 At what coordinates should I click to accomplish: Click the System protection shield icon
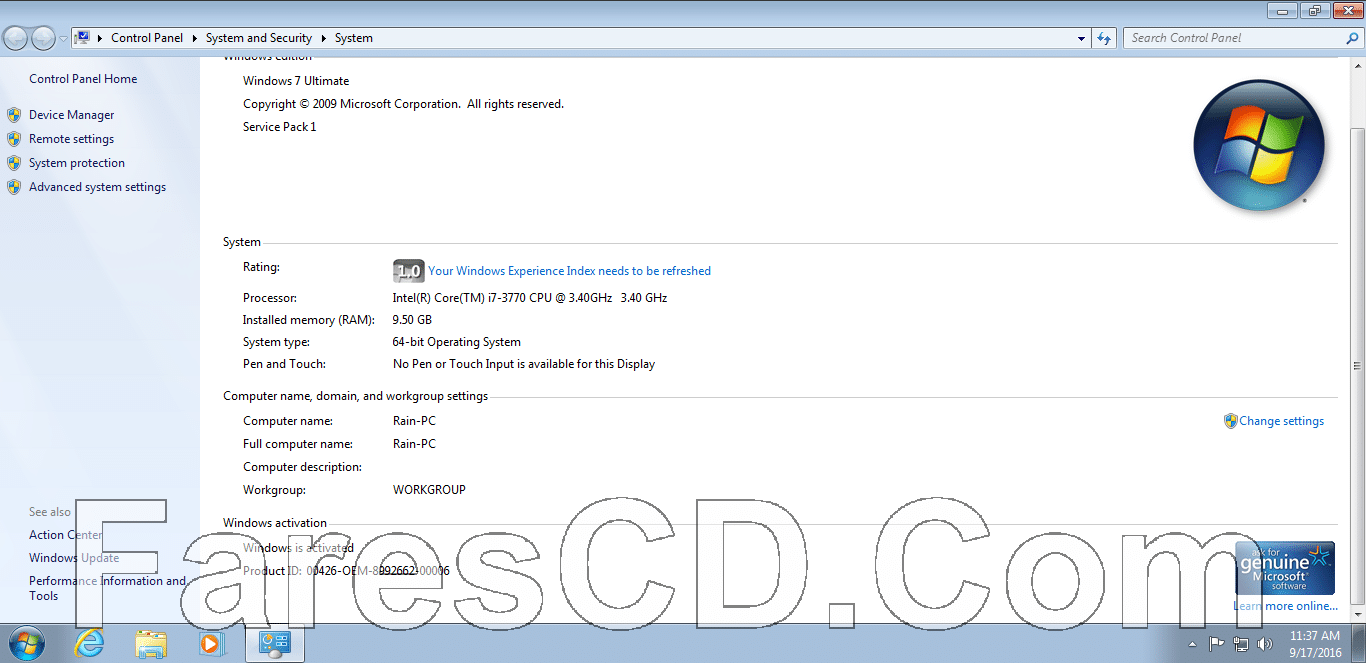click(x=14, y=163)
